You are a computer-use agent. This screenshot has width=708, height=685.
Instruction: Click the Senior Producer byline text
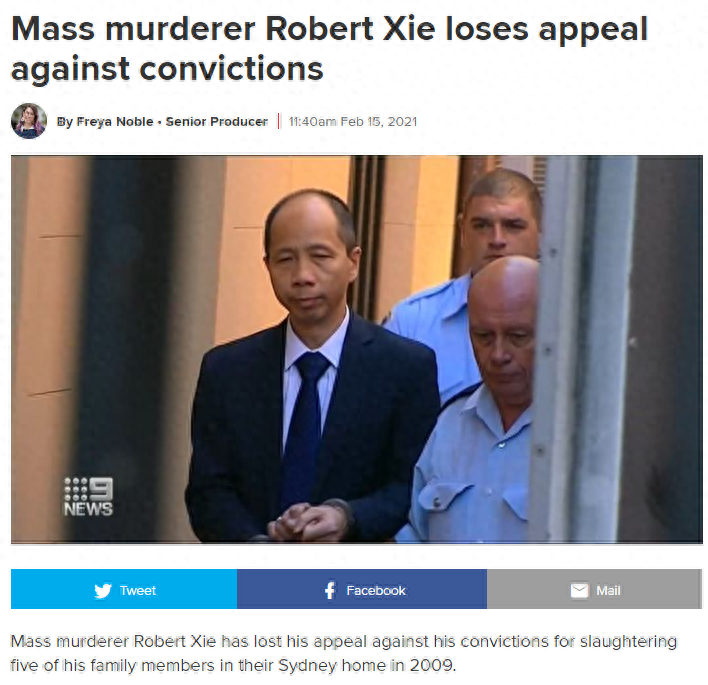(x=217, y=122)
